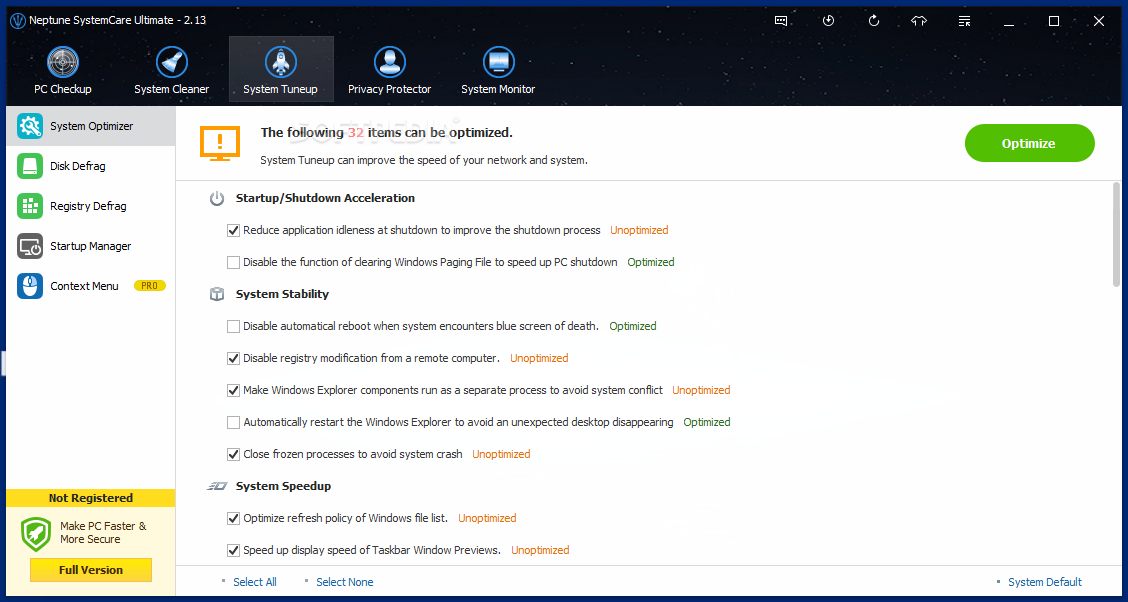The height and width of the screenshot is (602, 1128).
Task: Click the Select All link
Action: point(255,582)
